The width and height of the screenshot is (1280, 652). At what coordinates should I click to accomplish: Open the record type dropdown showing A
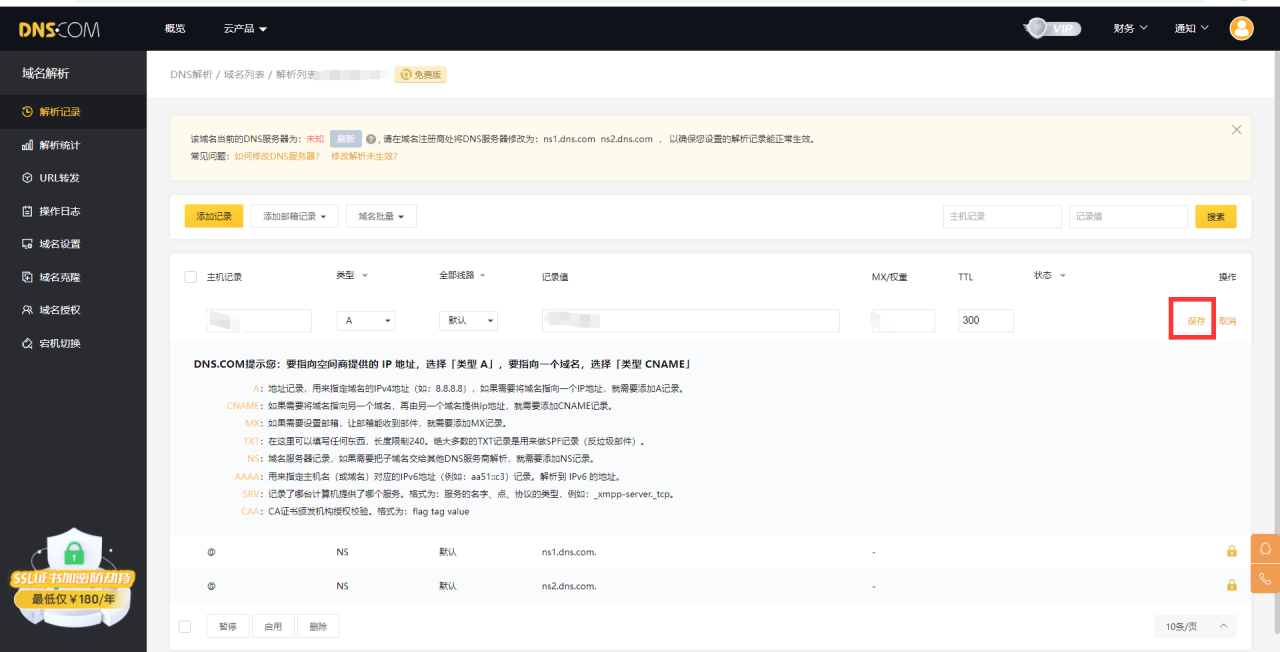tap(365, 321)
